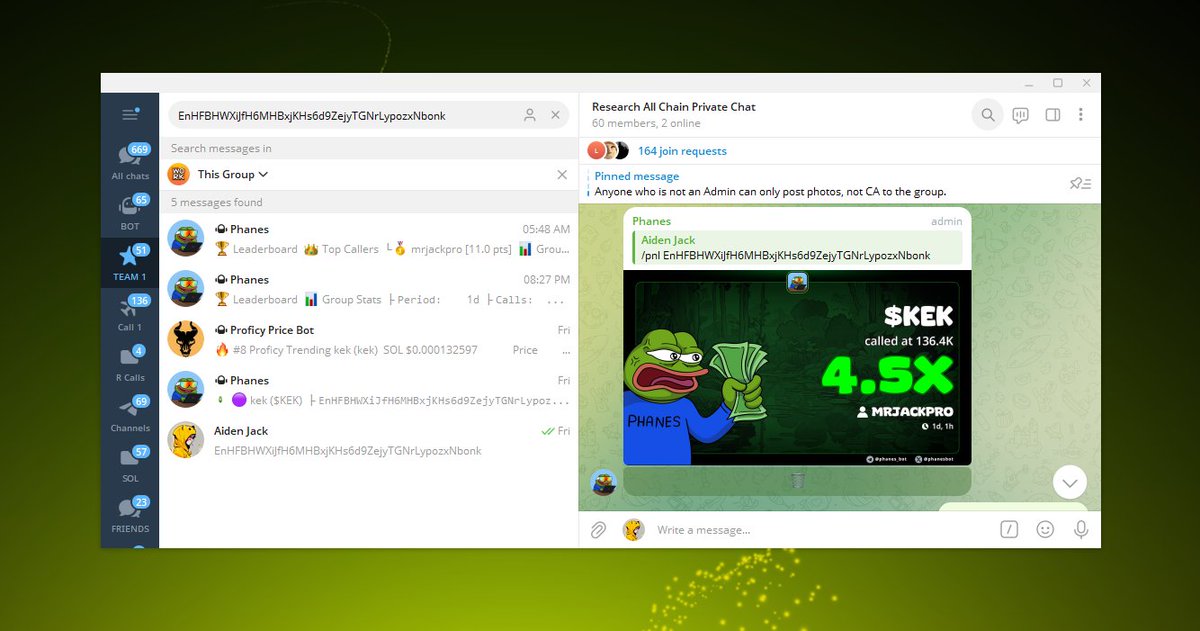
Task: Go to the R Calls folder
Action: point(130,363)
